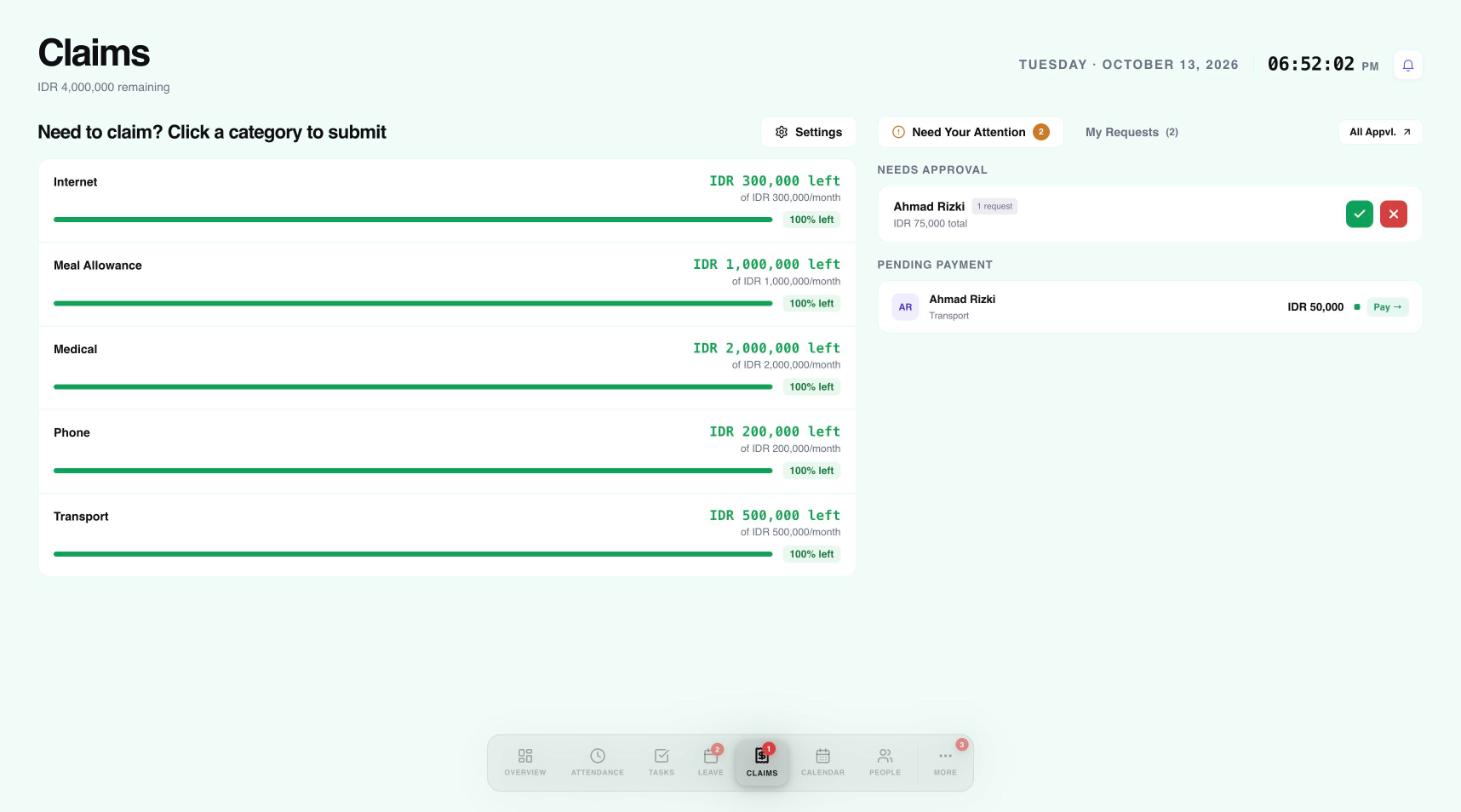Click Ahmad Rizki name under Needs Approval
1461x812 pixels.
pyautogui.click(x=929, y=206)
